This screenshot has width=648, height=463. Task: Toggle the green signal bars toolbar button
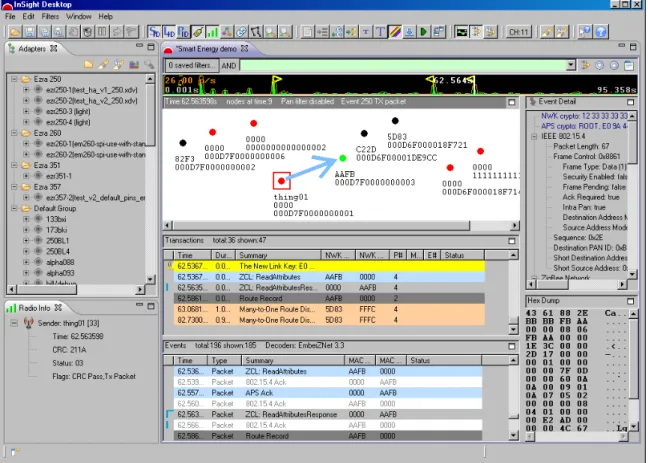212,32
